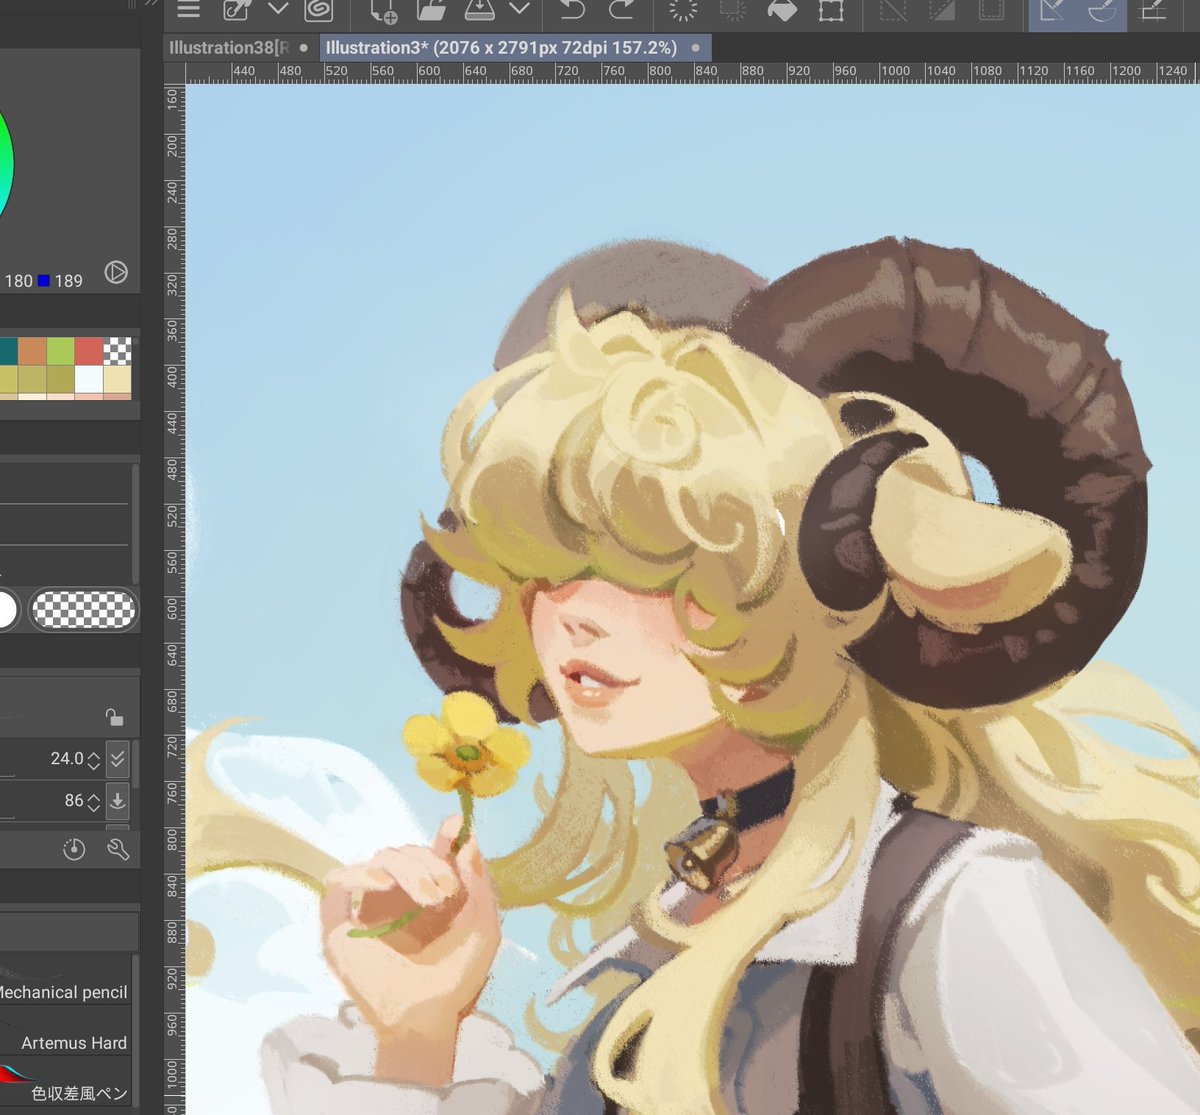Undo the last action

(x=573, y=12)
